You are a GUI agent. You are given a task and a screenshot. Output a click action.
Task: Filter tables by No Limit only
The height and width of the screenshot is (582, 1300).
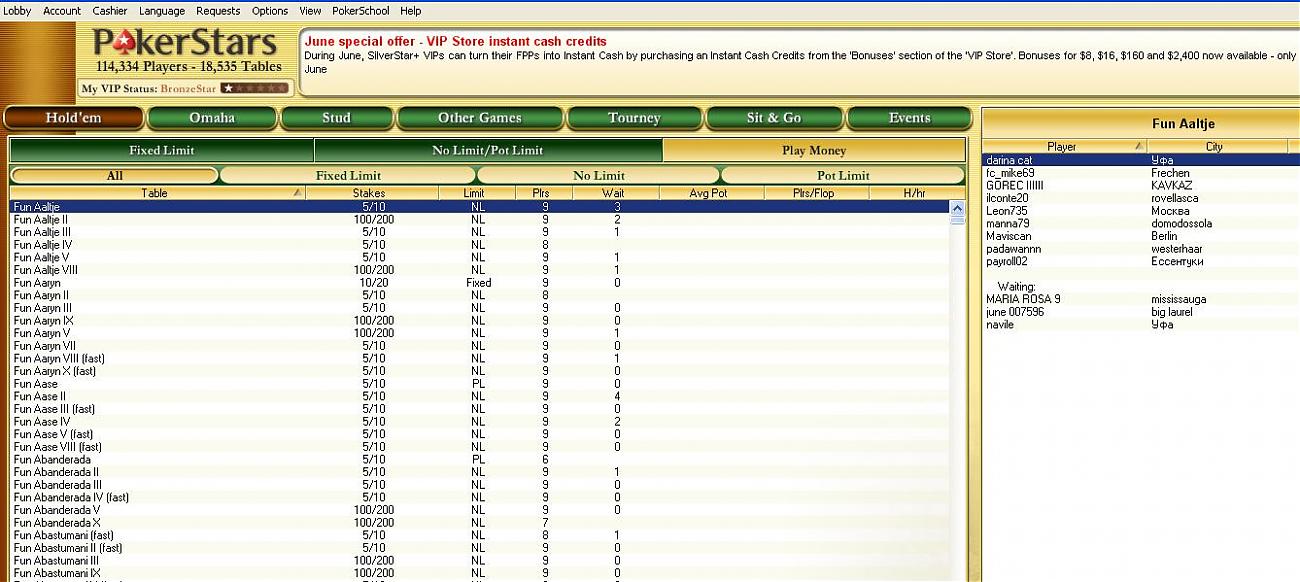tap(598, 176)
